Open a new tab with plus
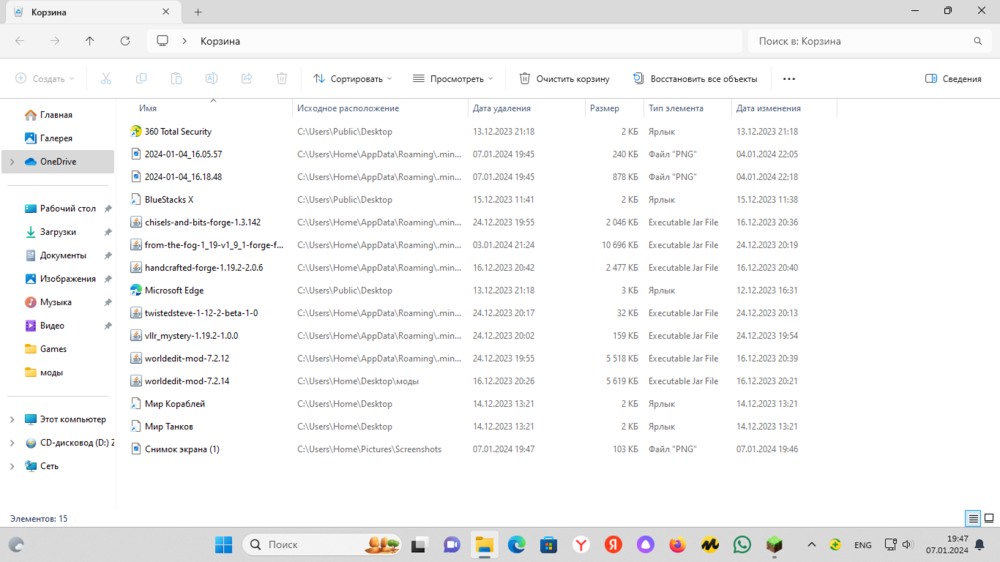Screen dimensions: 1000x562 pos(198,11)
